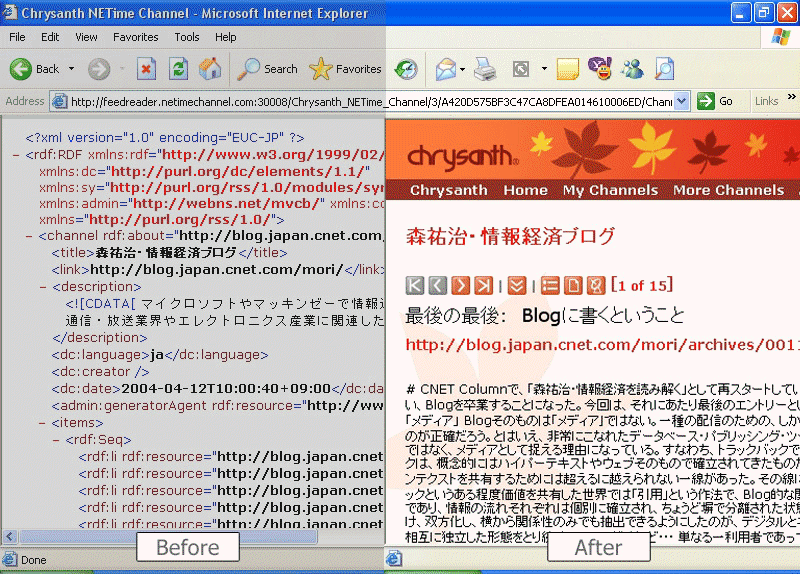The height and width of the screenshot is (574, 800).
Task: Refresh the page using the Refresh icon
Action: click(x=178, y=69)
